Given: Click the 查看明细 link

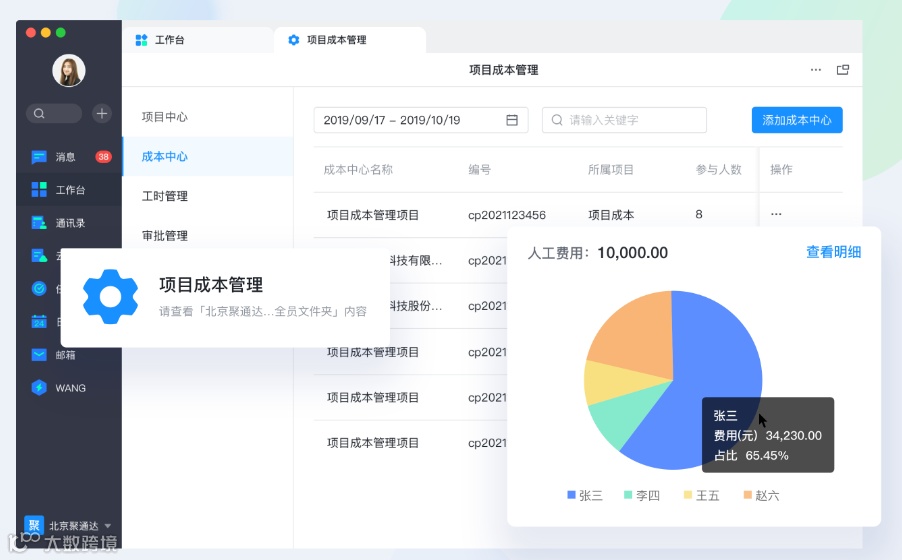Looking at the screenshot, I should point(834,252).
